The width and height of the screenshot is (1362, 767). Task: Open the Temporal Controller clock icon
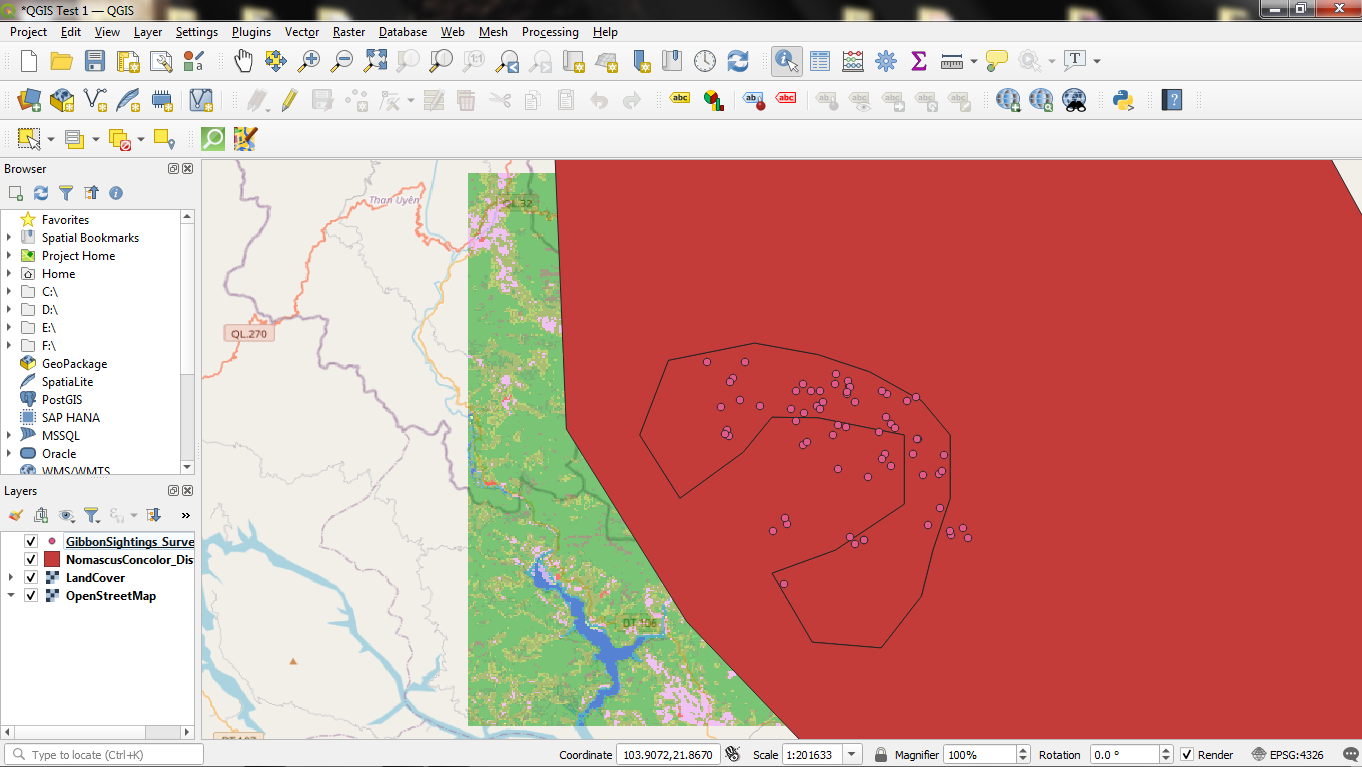(x=705, y=61)
